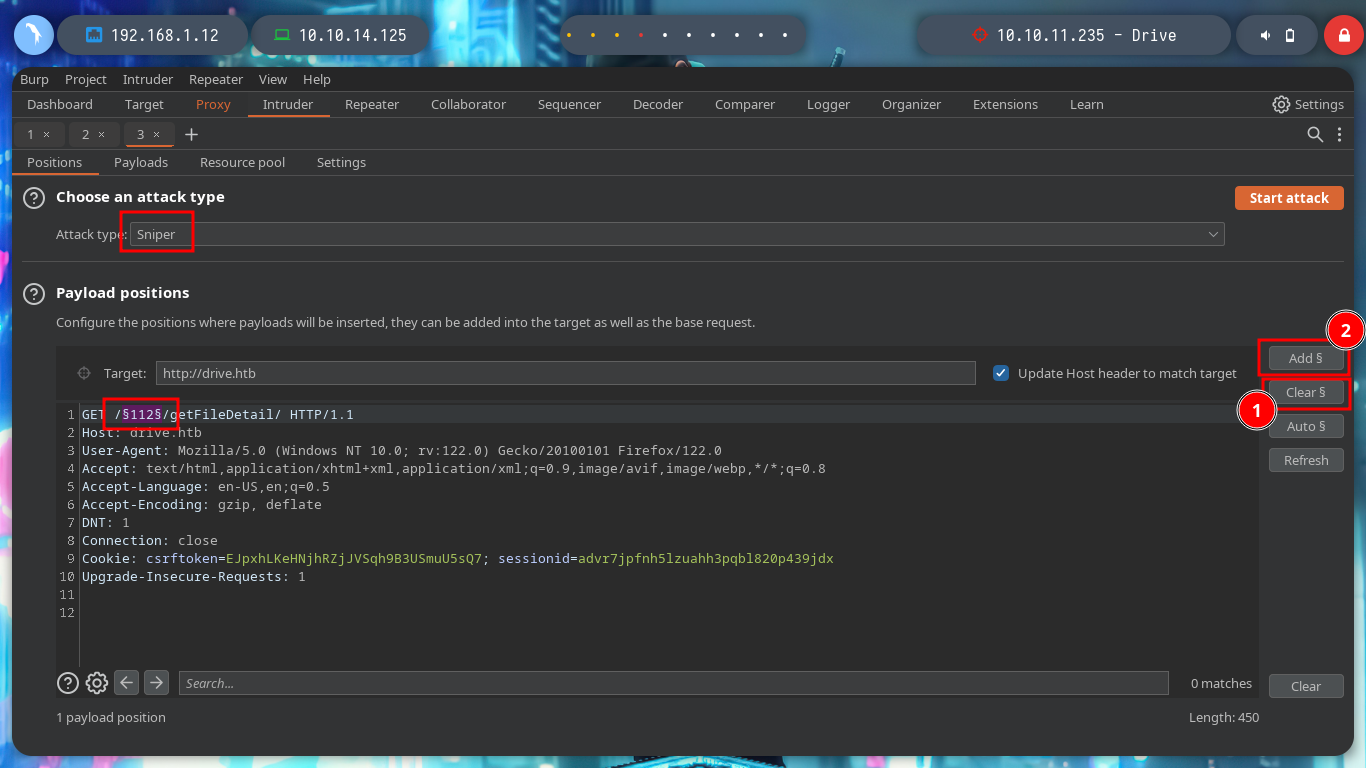Click the Accept-Encoding header line
This screenshot has height=768, width=1366.
[x=201, y=504]
